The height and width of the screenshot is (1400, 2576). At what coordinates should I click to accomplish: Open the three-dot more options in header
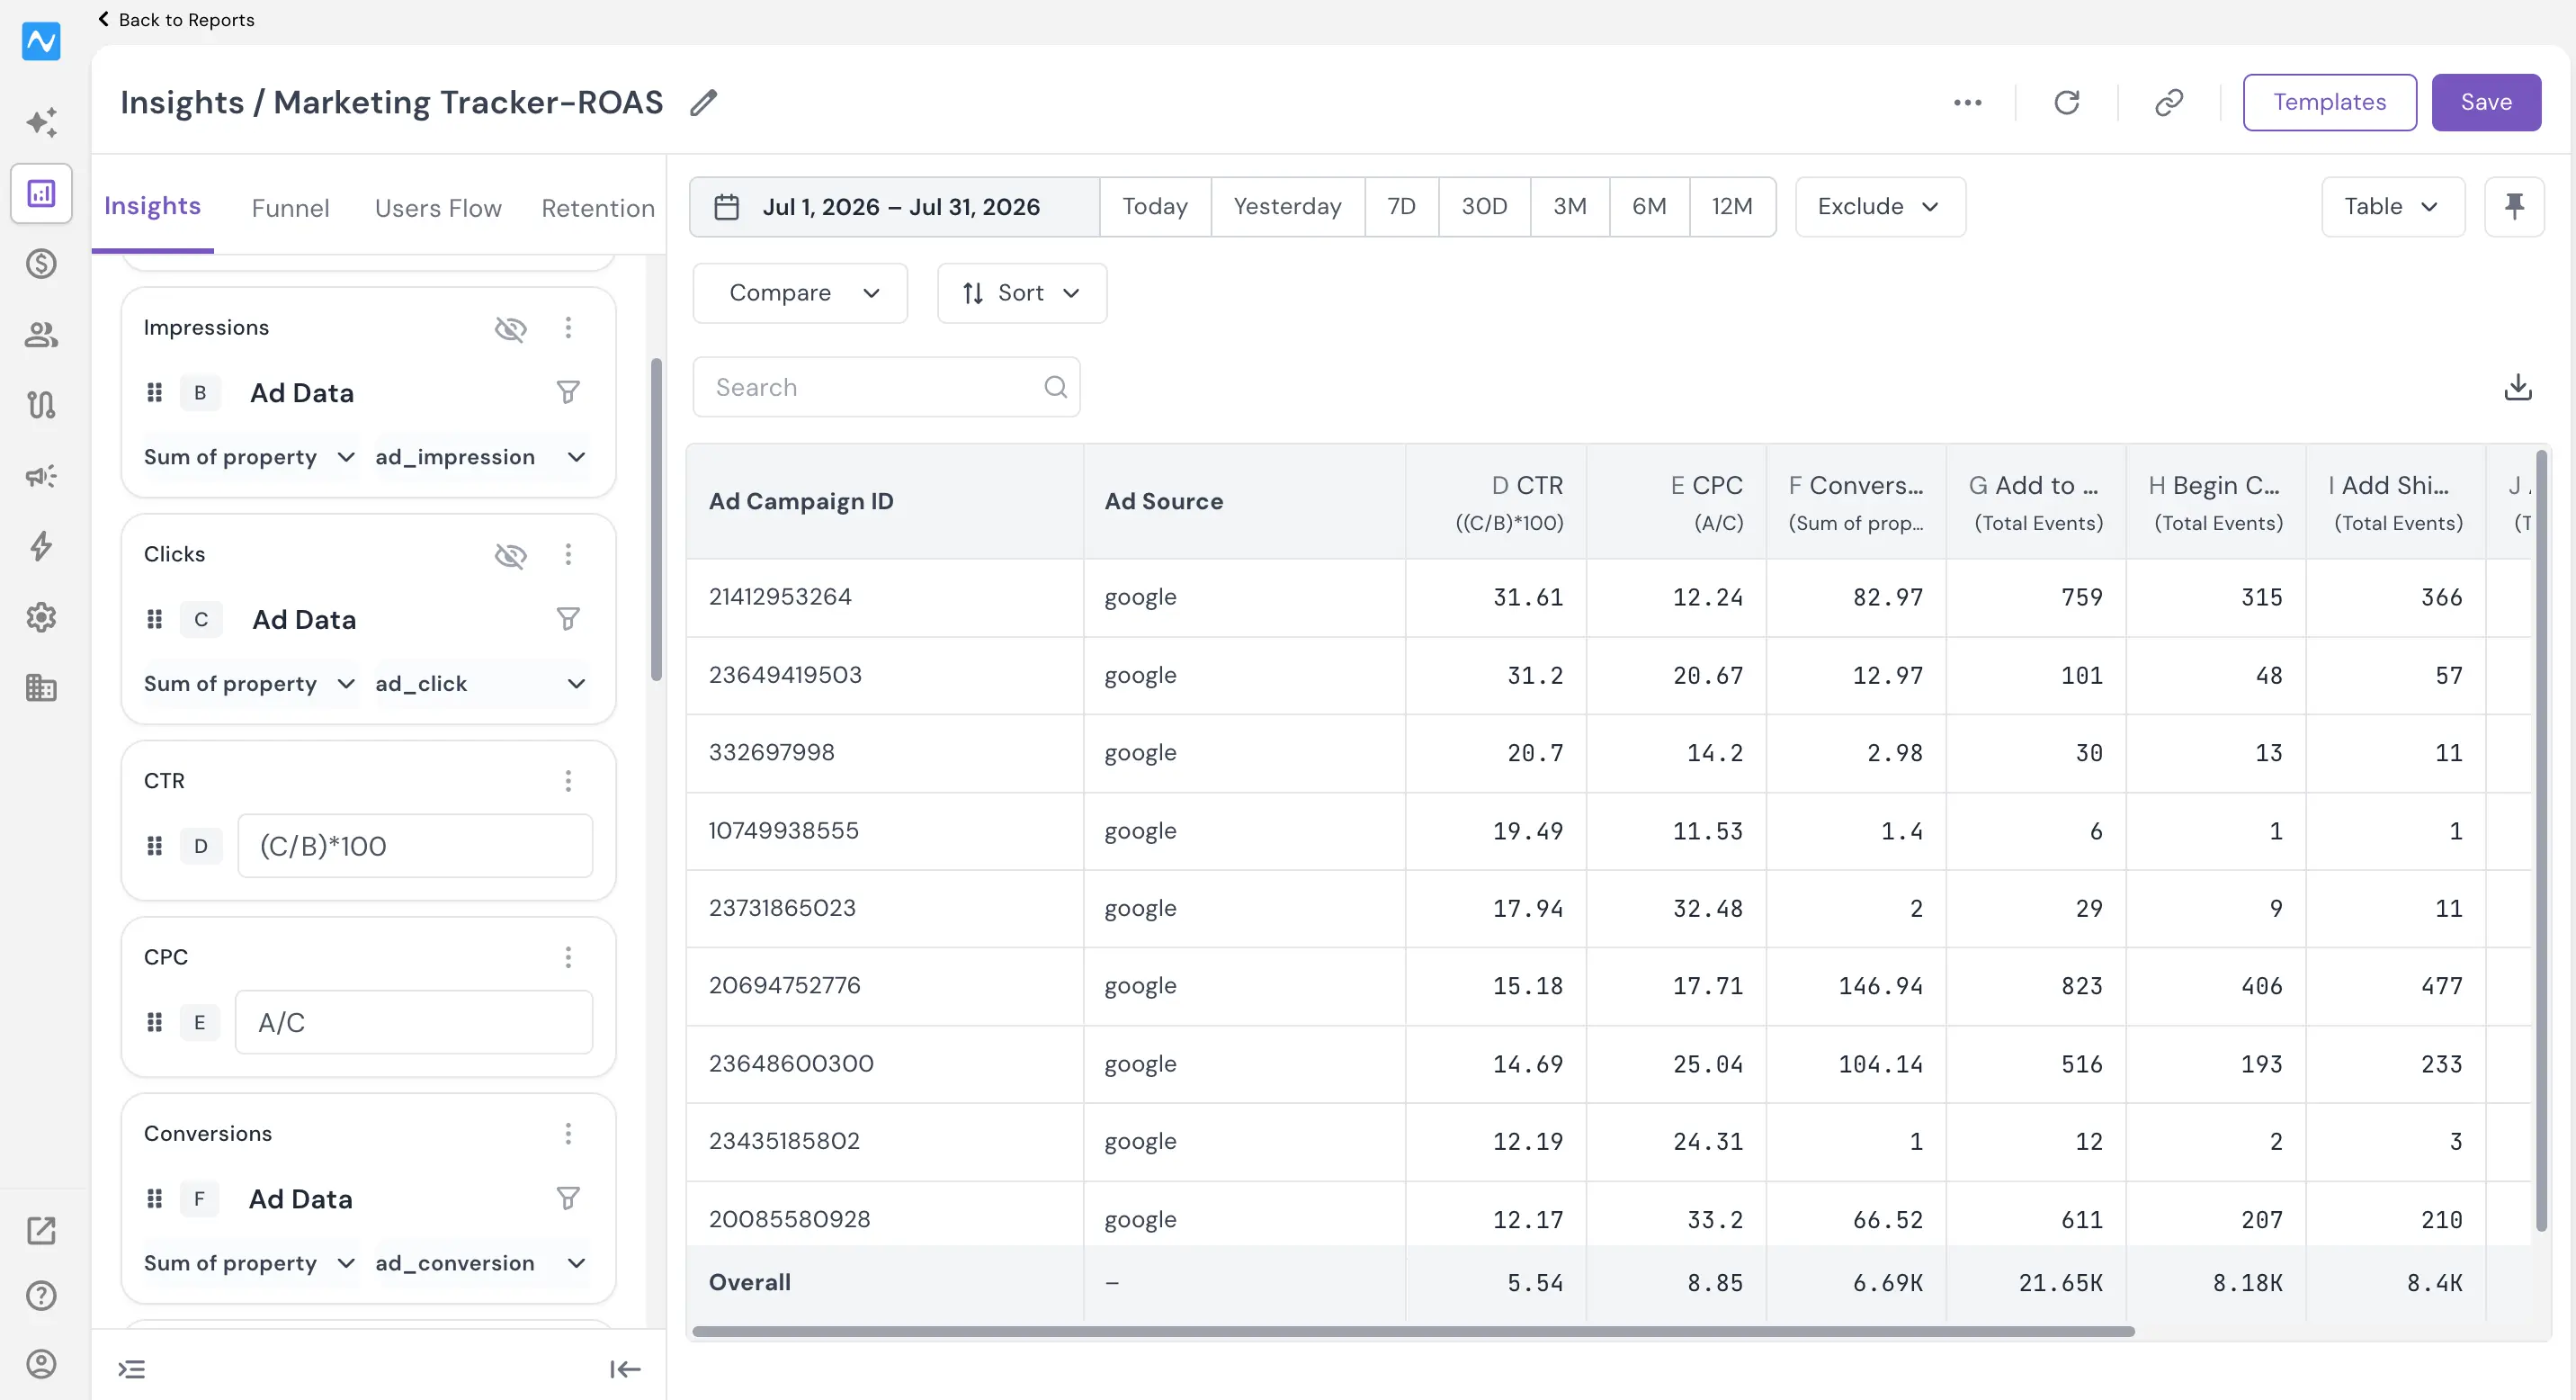(1967, 102)
